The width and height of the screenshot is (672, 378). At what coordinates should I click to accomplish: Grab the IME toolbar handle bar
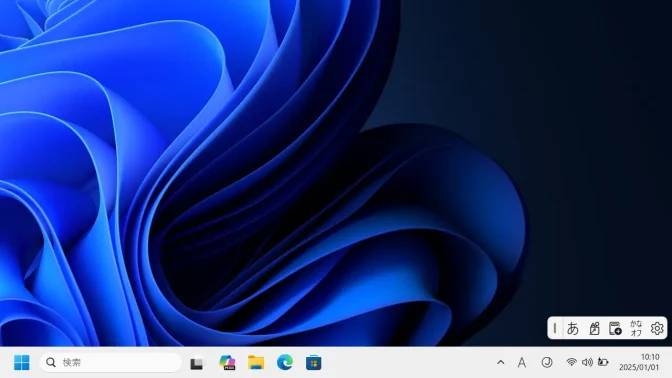555,328
